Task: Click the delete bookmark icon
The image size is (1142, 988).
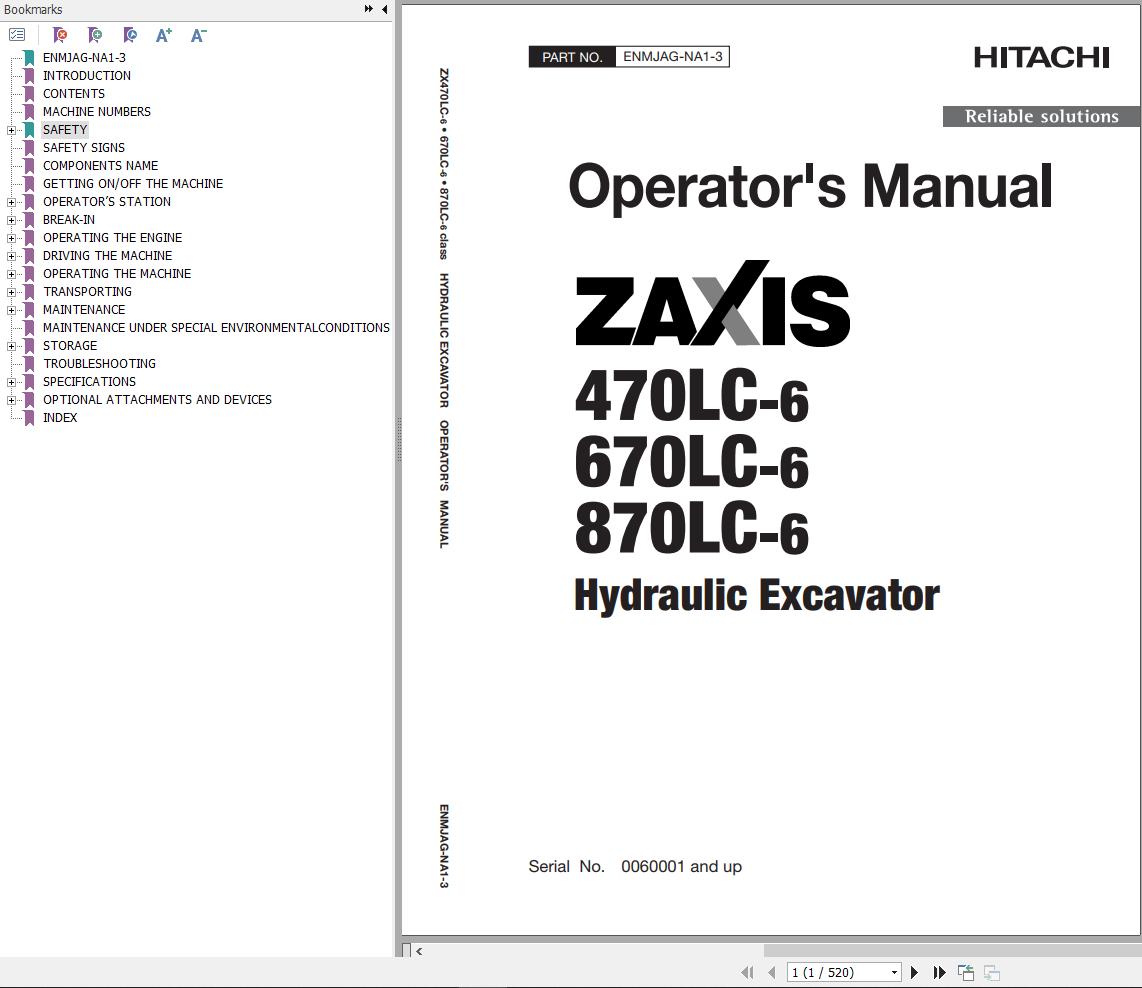Action: pyautogui.click(x=60, y=34)
